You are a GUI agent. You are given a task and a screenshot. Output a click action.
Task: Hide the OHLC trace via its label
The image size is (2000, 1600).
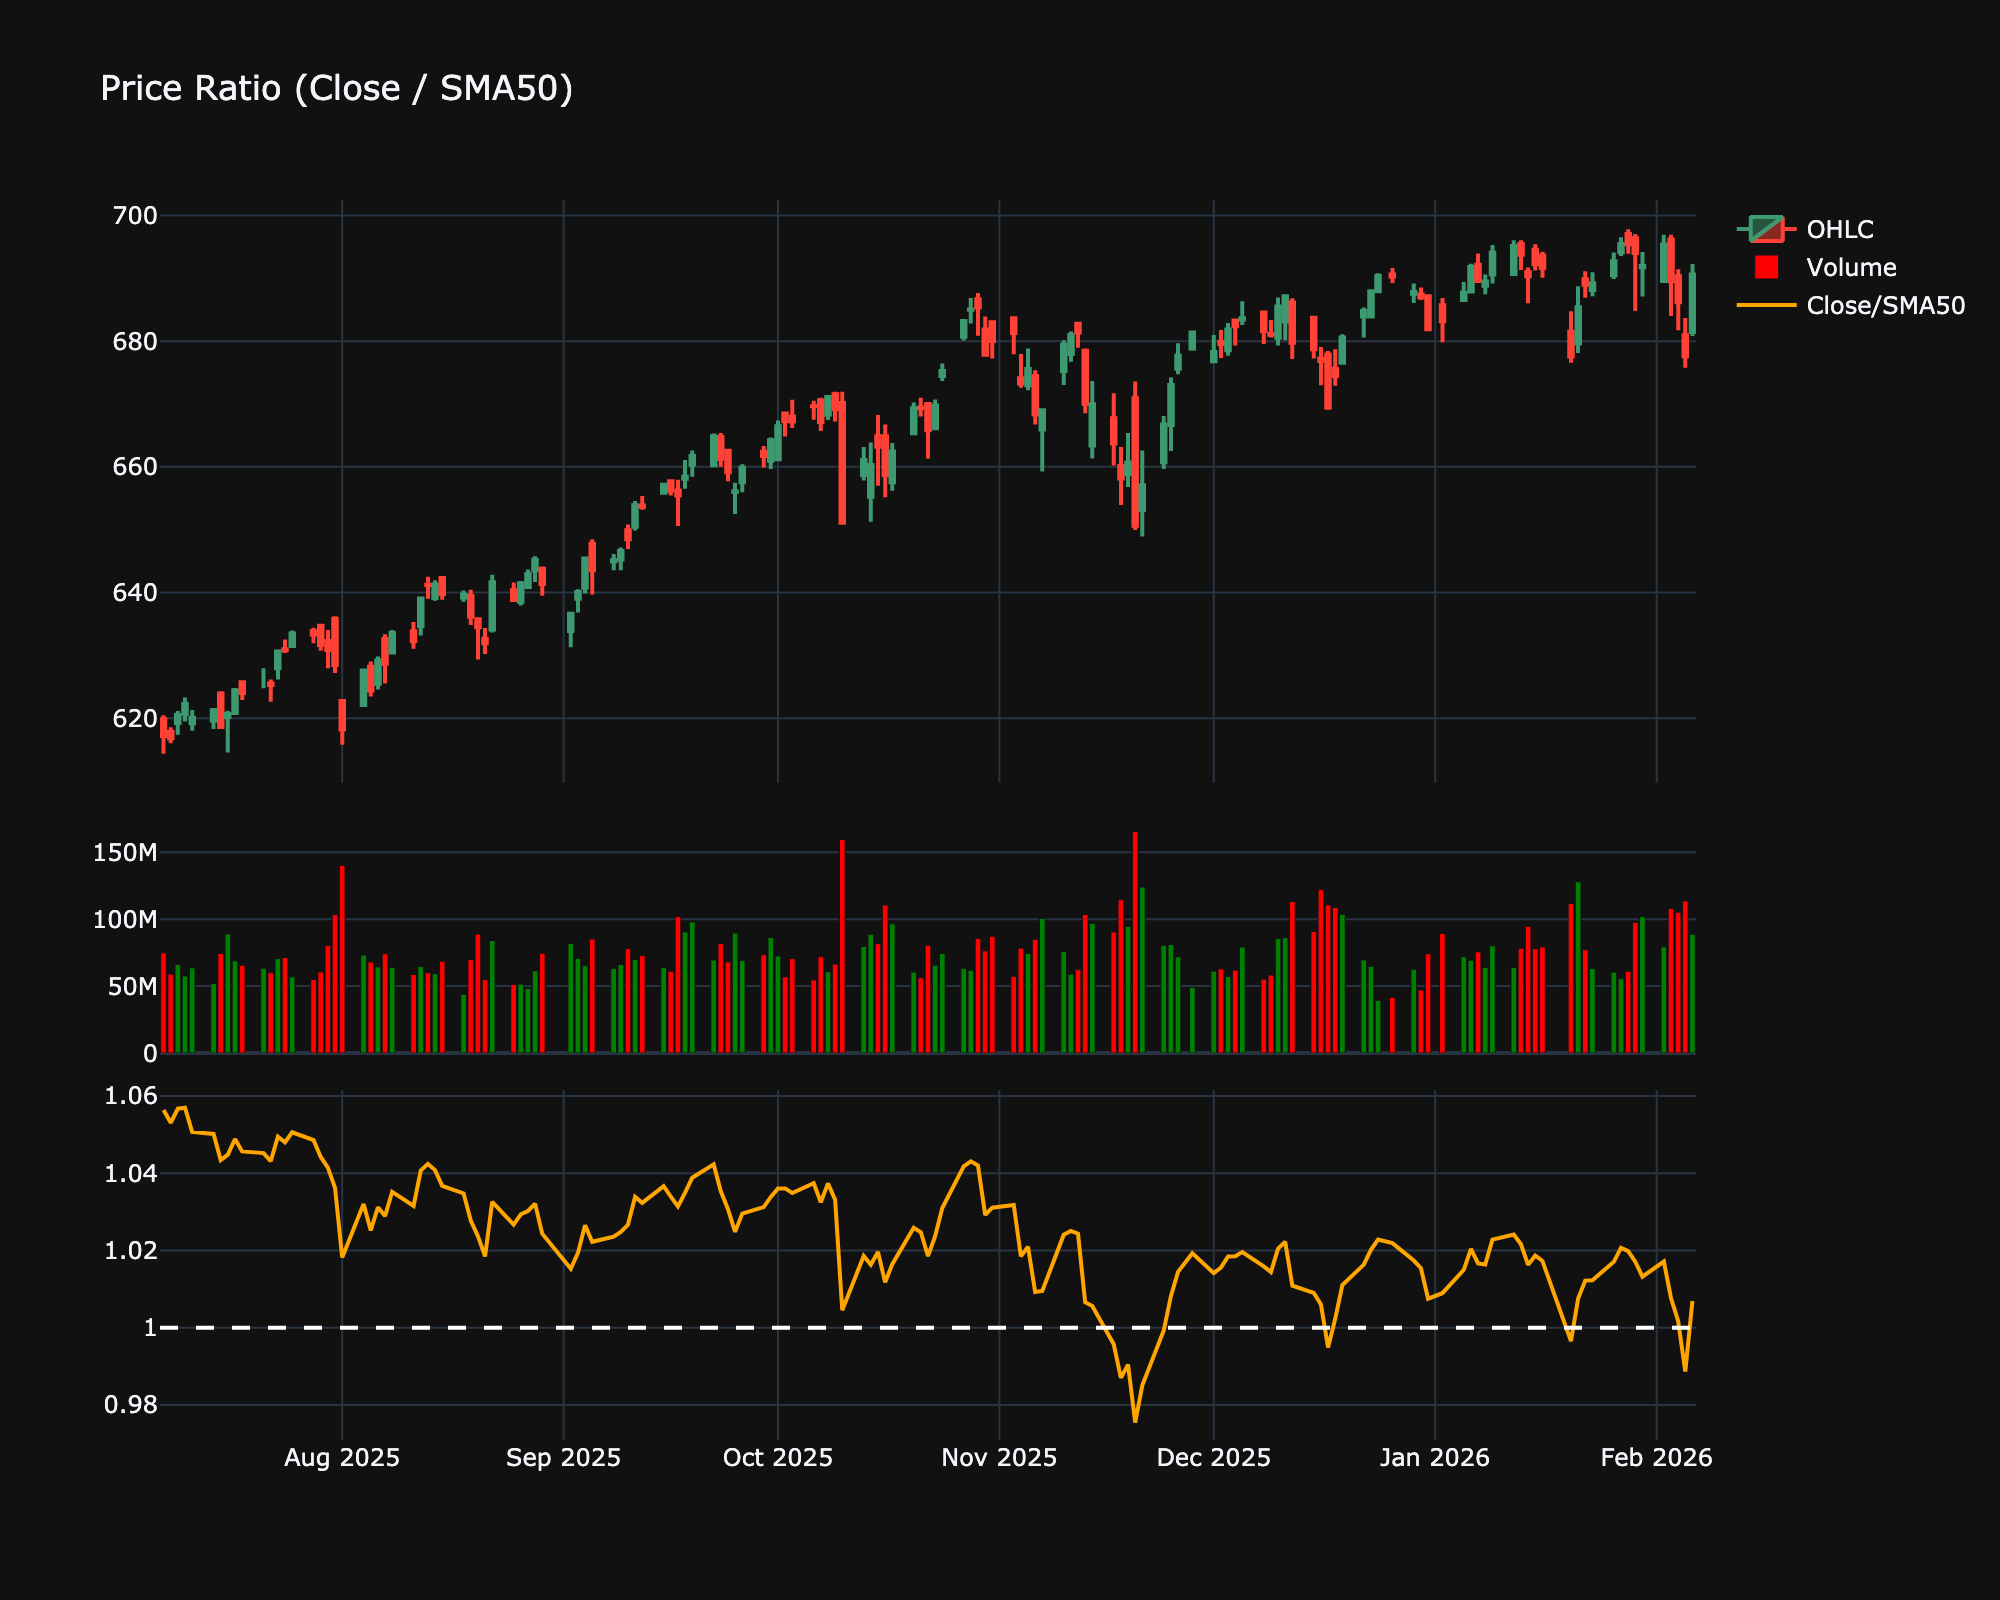(1839, 229)
